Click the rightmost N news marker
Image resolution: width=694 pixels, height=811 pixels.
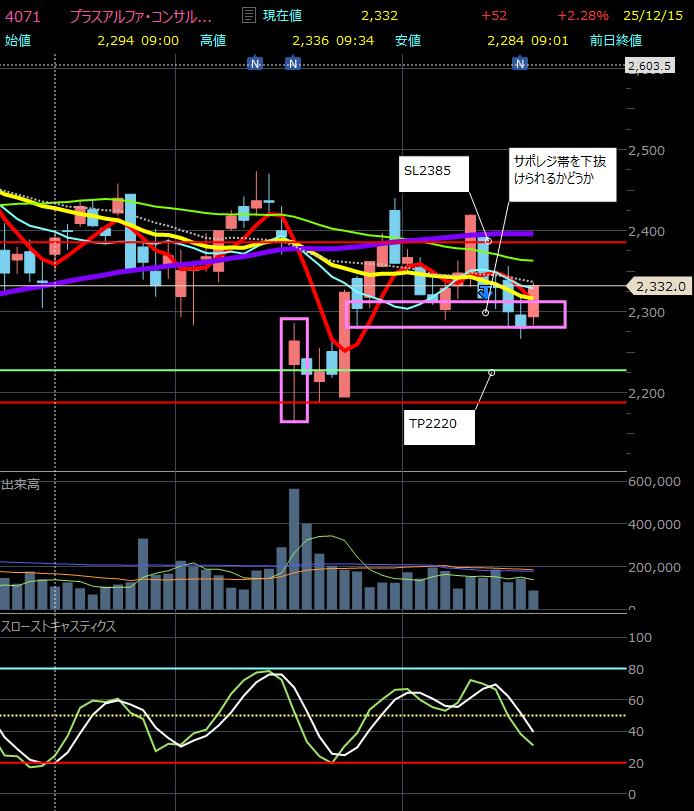(x=520, y=63)
